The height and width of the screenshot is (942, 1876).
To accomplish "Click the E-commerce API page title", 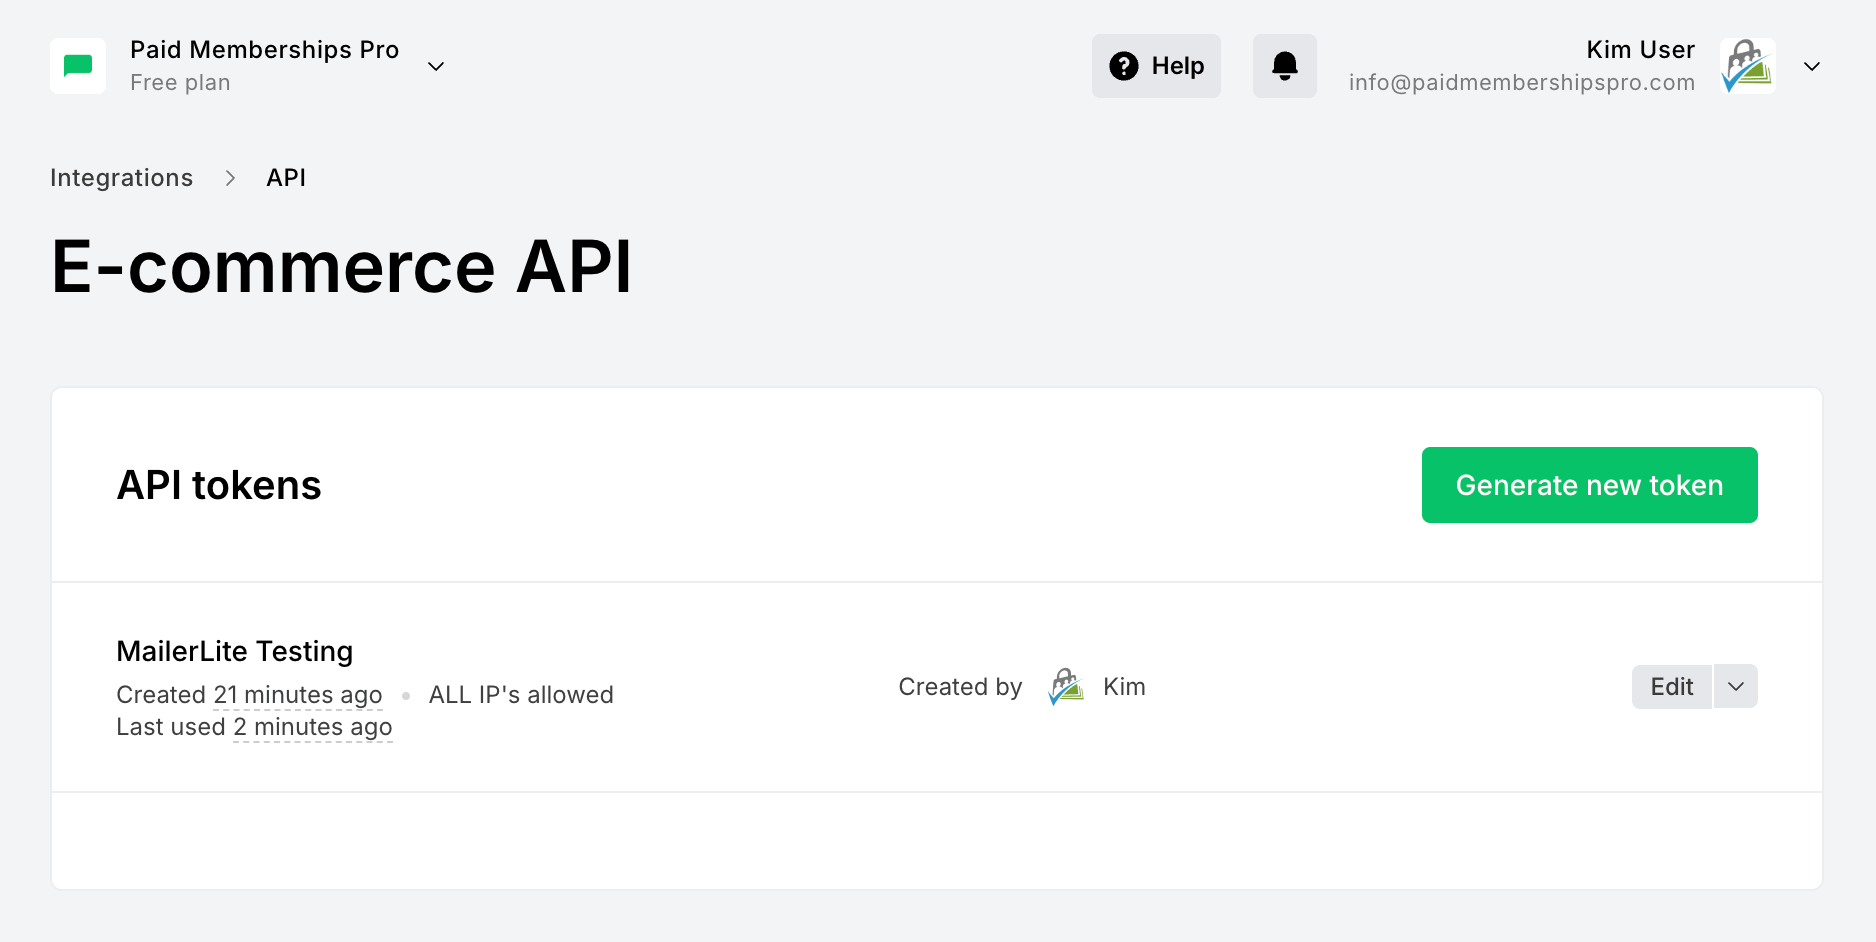I will (342, 267).
